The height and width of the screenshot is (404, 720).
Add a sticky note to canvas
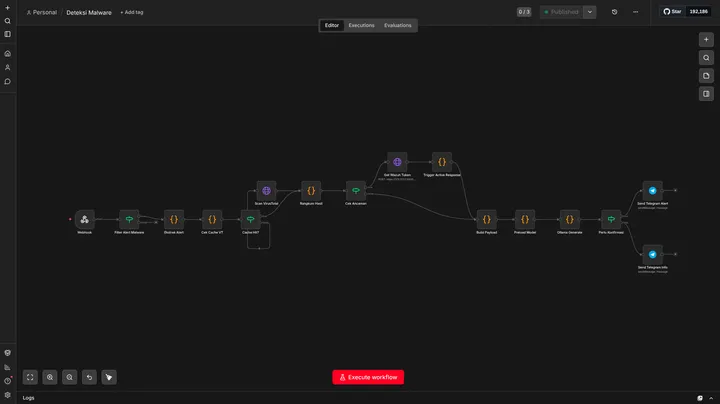point(706,76)
